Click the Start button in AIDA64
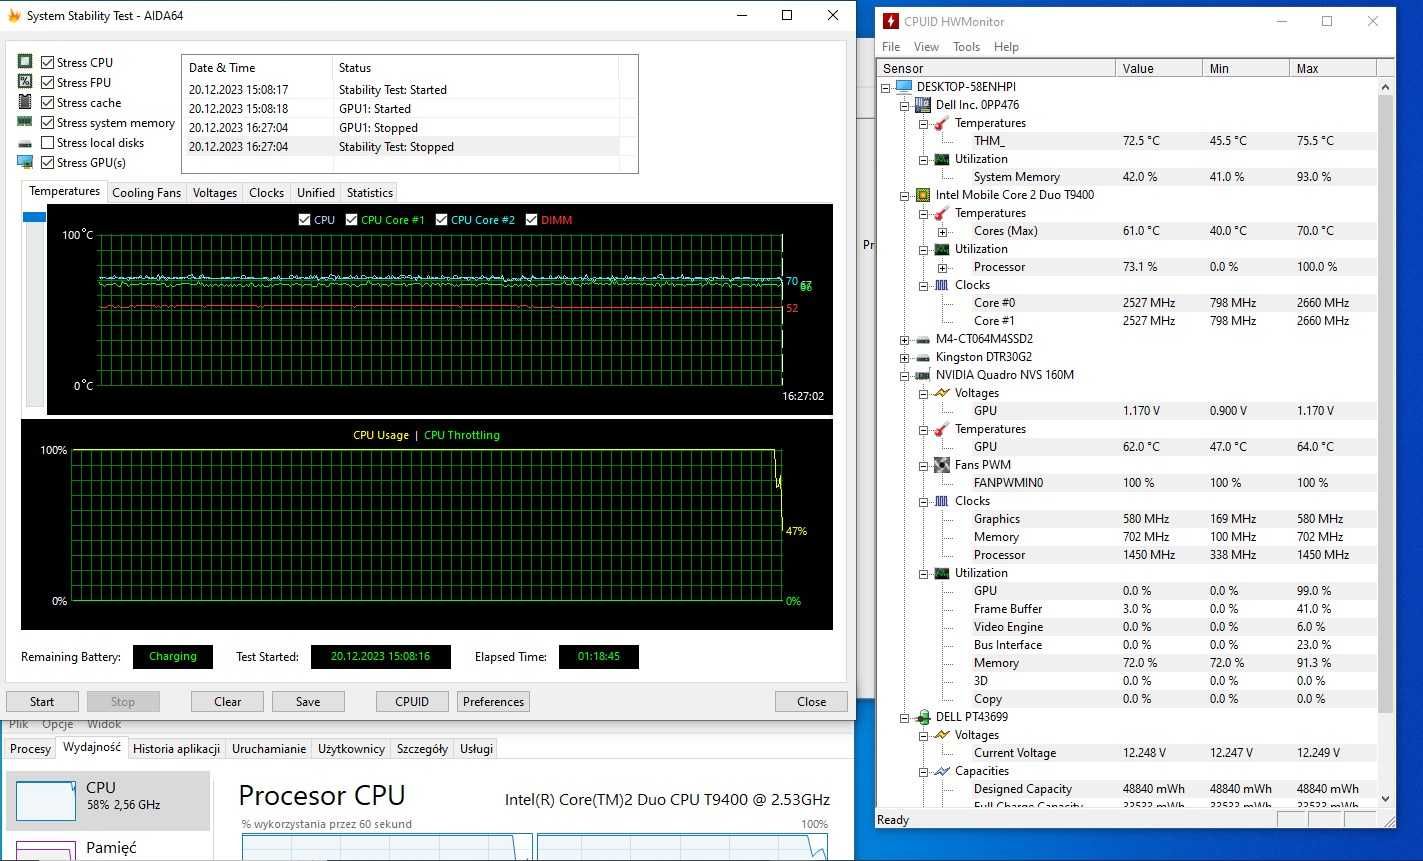This screenshot has width=1423, height=861. click(x=42, y=701)
